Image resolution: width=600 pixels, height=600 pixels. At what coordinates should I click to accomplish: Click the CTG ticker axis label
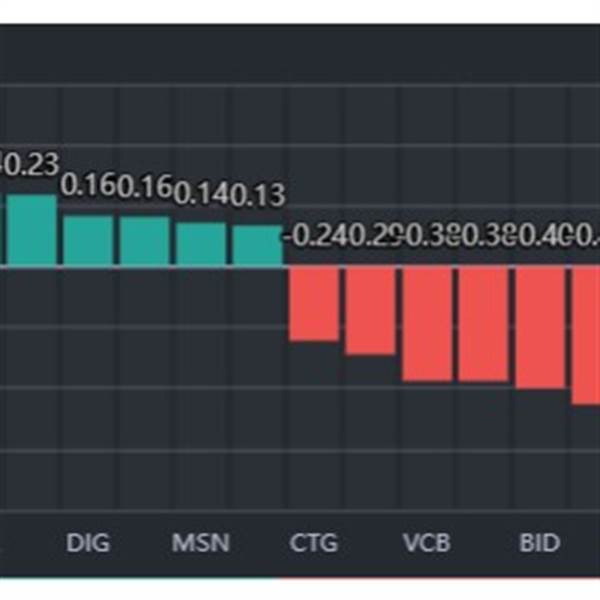[x=313, y=544]
